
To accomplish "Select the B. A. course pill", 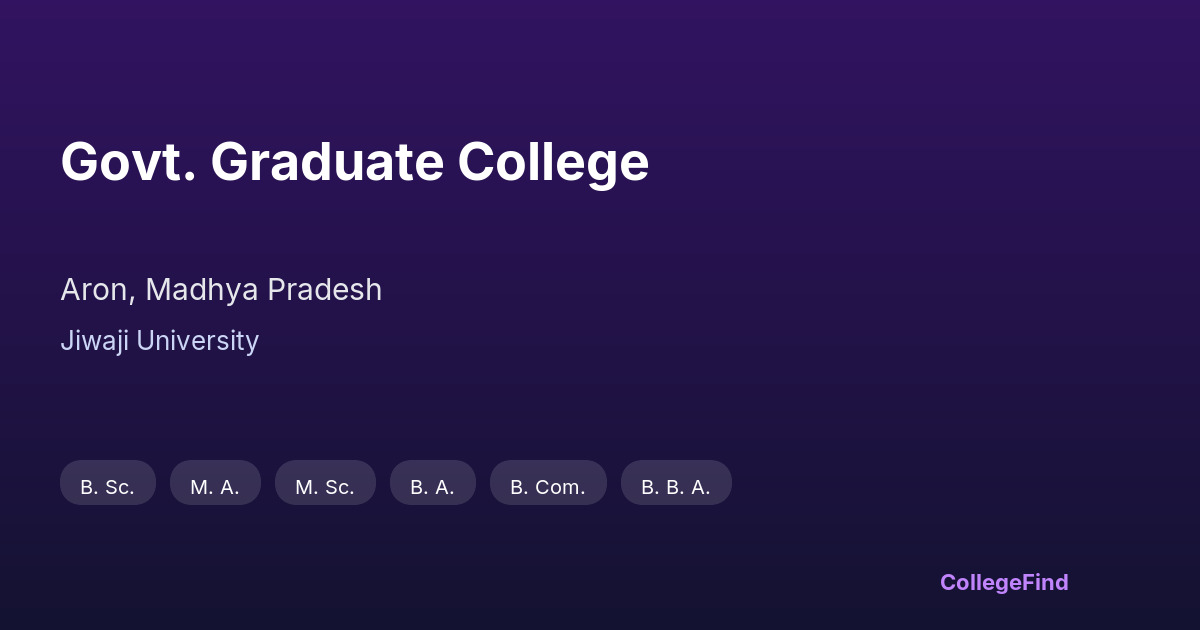I will (432, 483).
